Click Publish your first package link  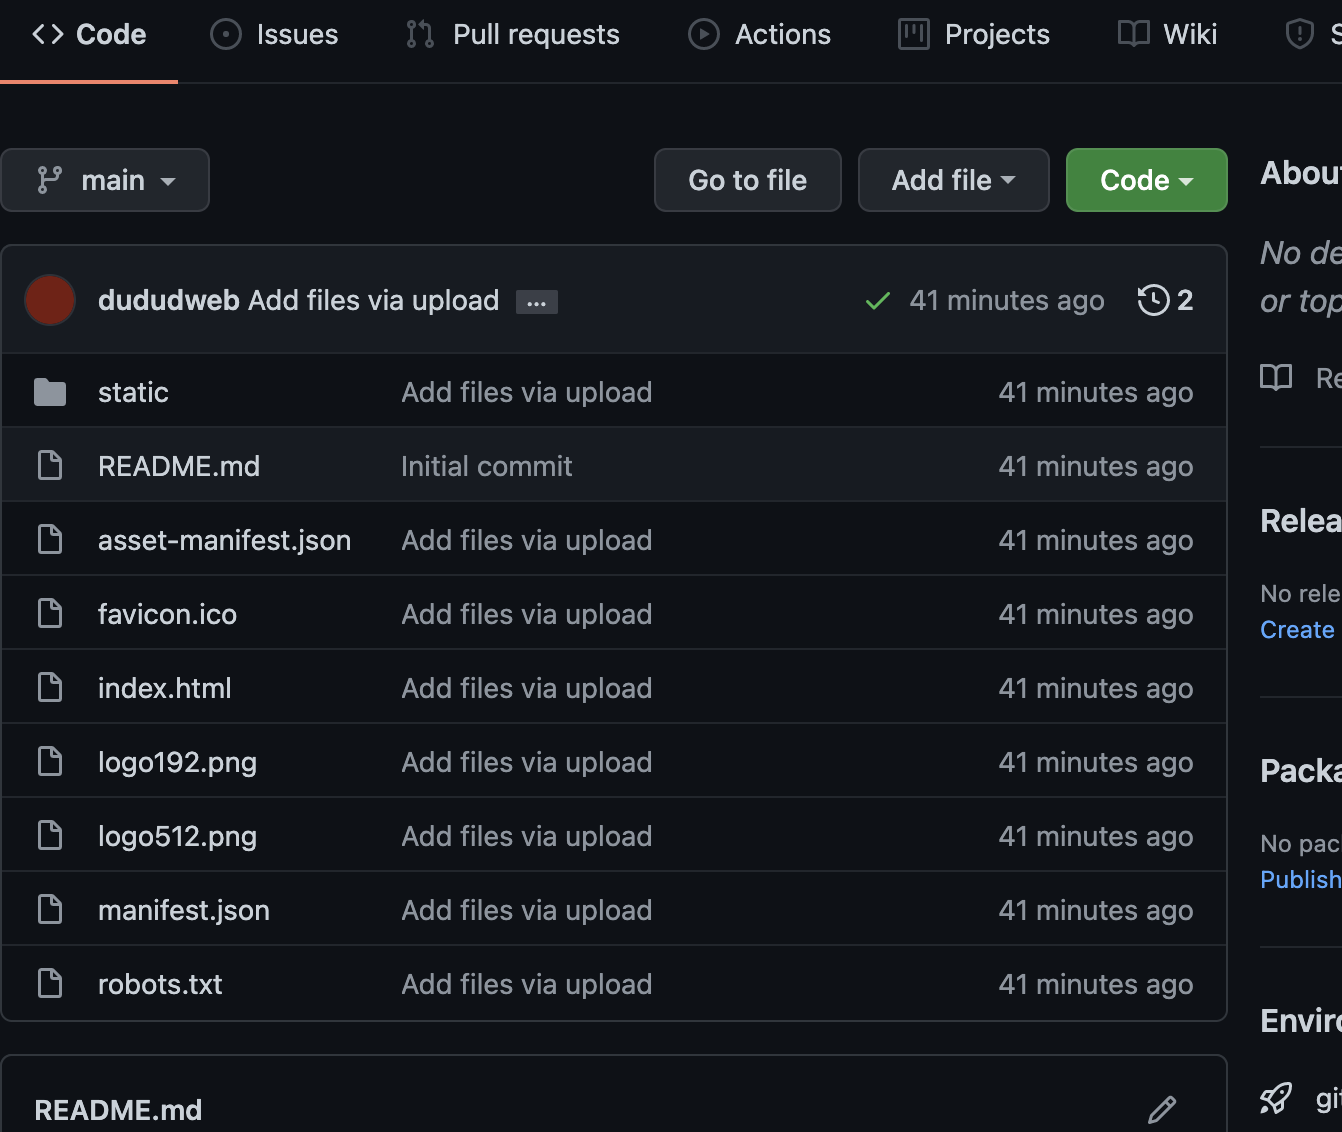tap(1300, 880)
